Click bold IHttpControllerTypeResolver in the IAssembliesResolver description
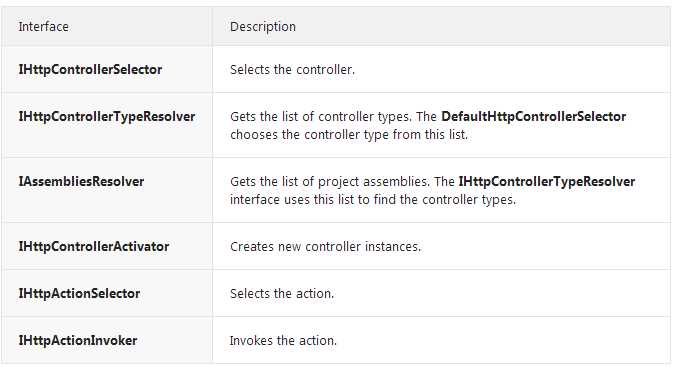674x367 pixels. point(547,181)
